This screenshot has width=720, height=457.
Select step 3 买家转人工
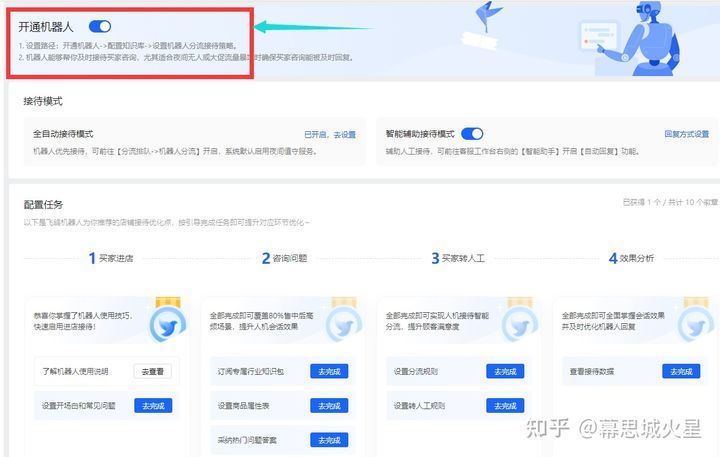[458, 258]
